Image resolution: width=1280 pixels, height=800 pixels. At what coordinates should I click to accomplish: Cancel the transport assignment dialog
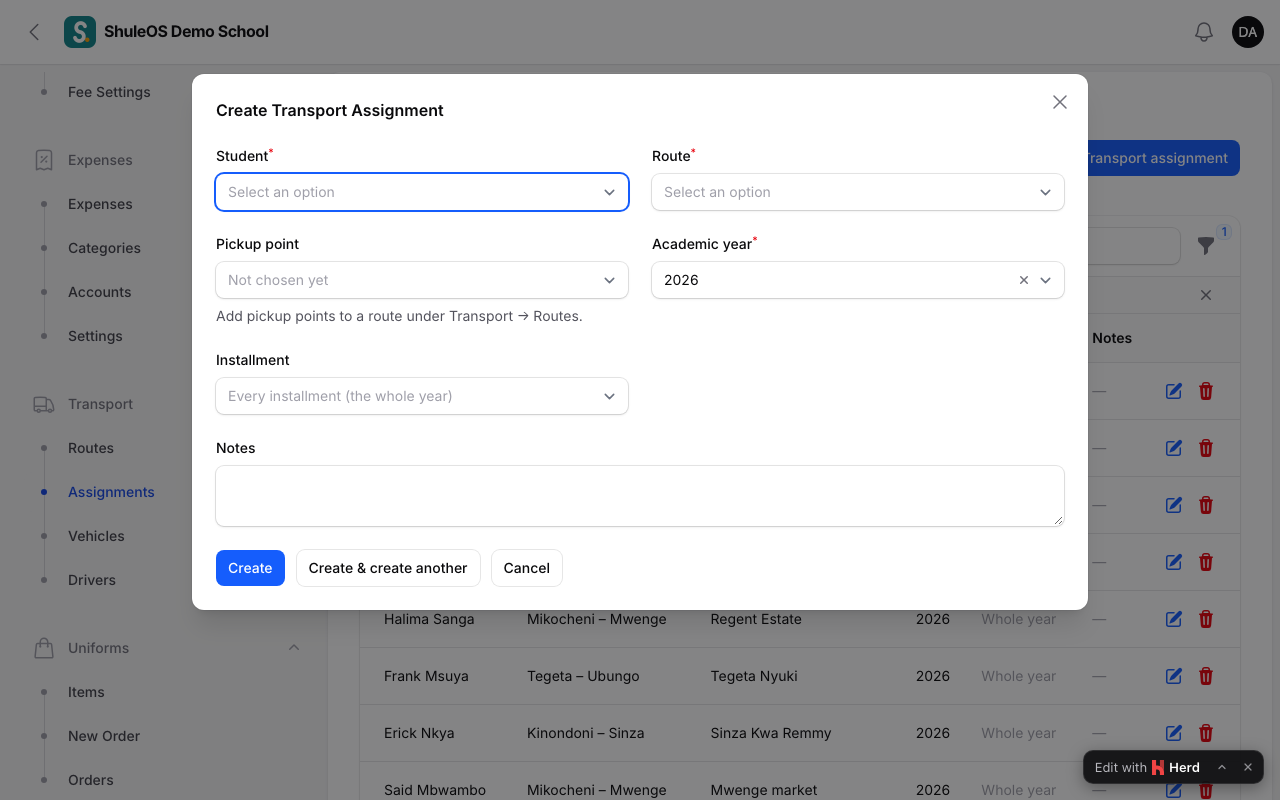[x=527, y=568]
